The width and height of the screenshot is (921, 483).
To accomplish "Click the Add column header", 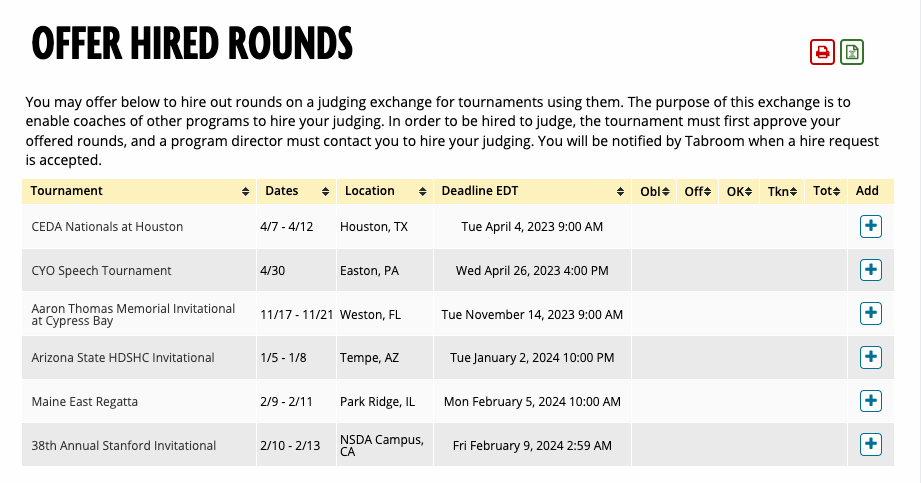I will click(x=868, y=191).
